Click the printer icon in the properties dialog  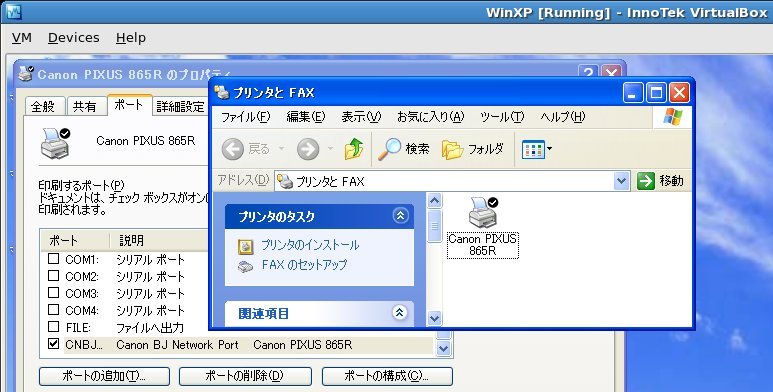point(55,143)
